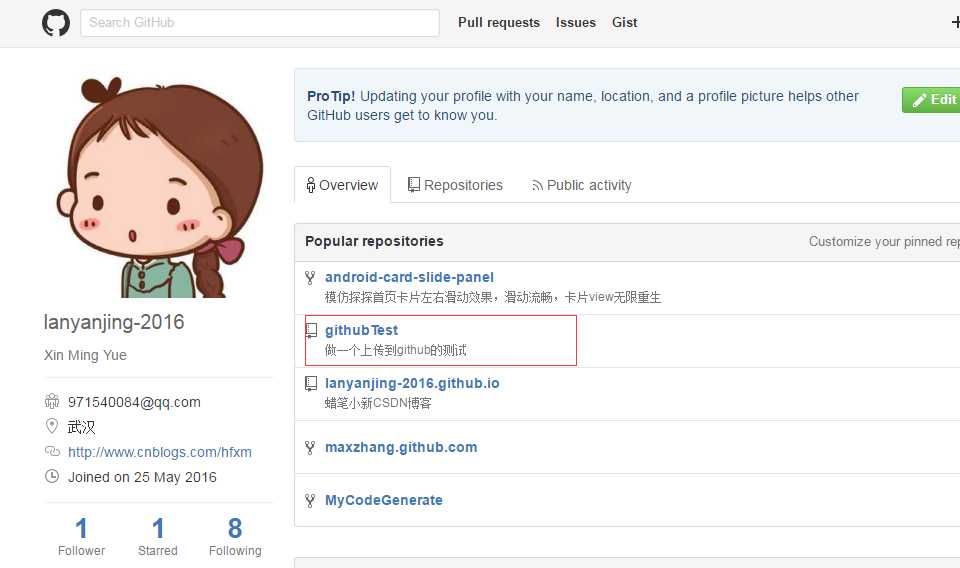Click description 蜡笔小新CSDN博客

coord(378,403)
